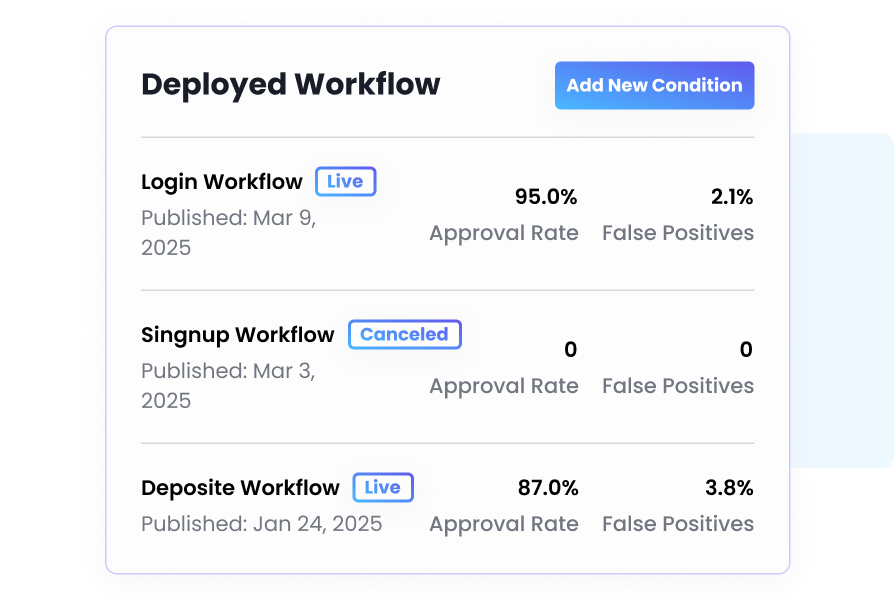Viewport: 894px width, 600px height.
Task: Click the 87.0% approval rate value
Action: pyautogui.click(x=547, y=488)
